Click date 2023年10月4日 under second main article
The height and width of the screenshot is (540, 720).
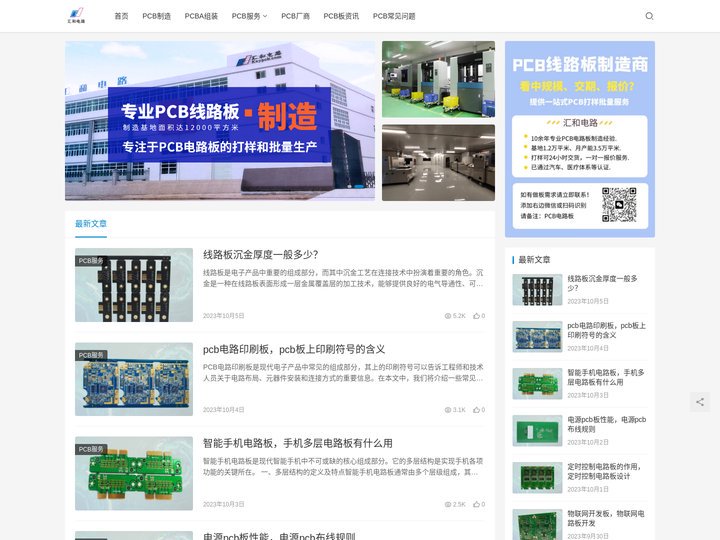tap(224, 410)
